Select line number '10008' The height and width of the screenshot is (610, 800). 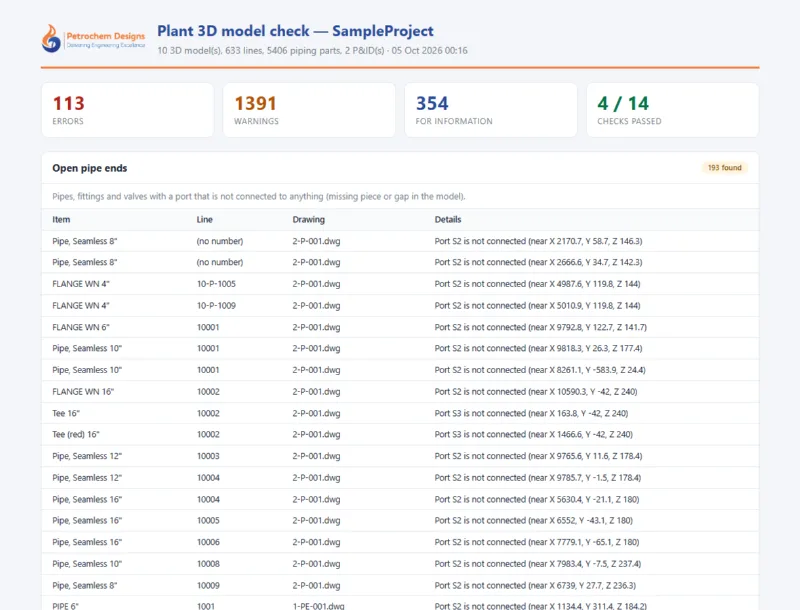pos(208,564)
